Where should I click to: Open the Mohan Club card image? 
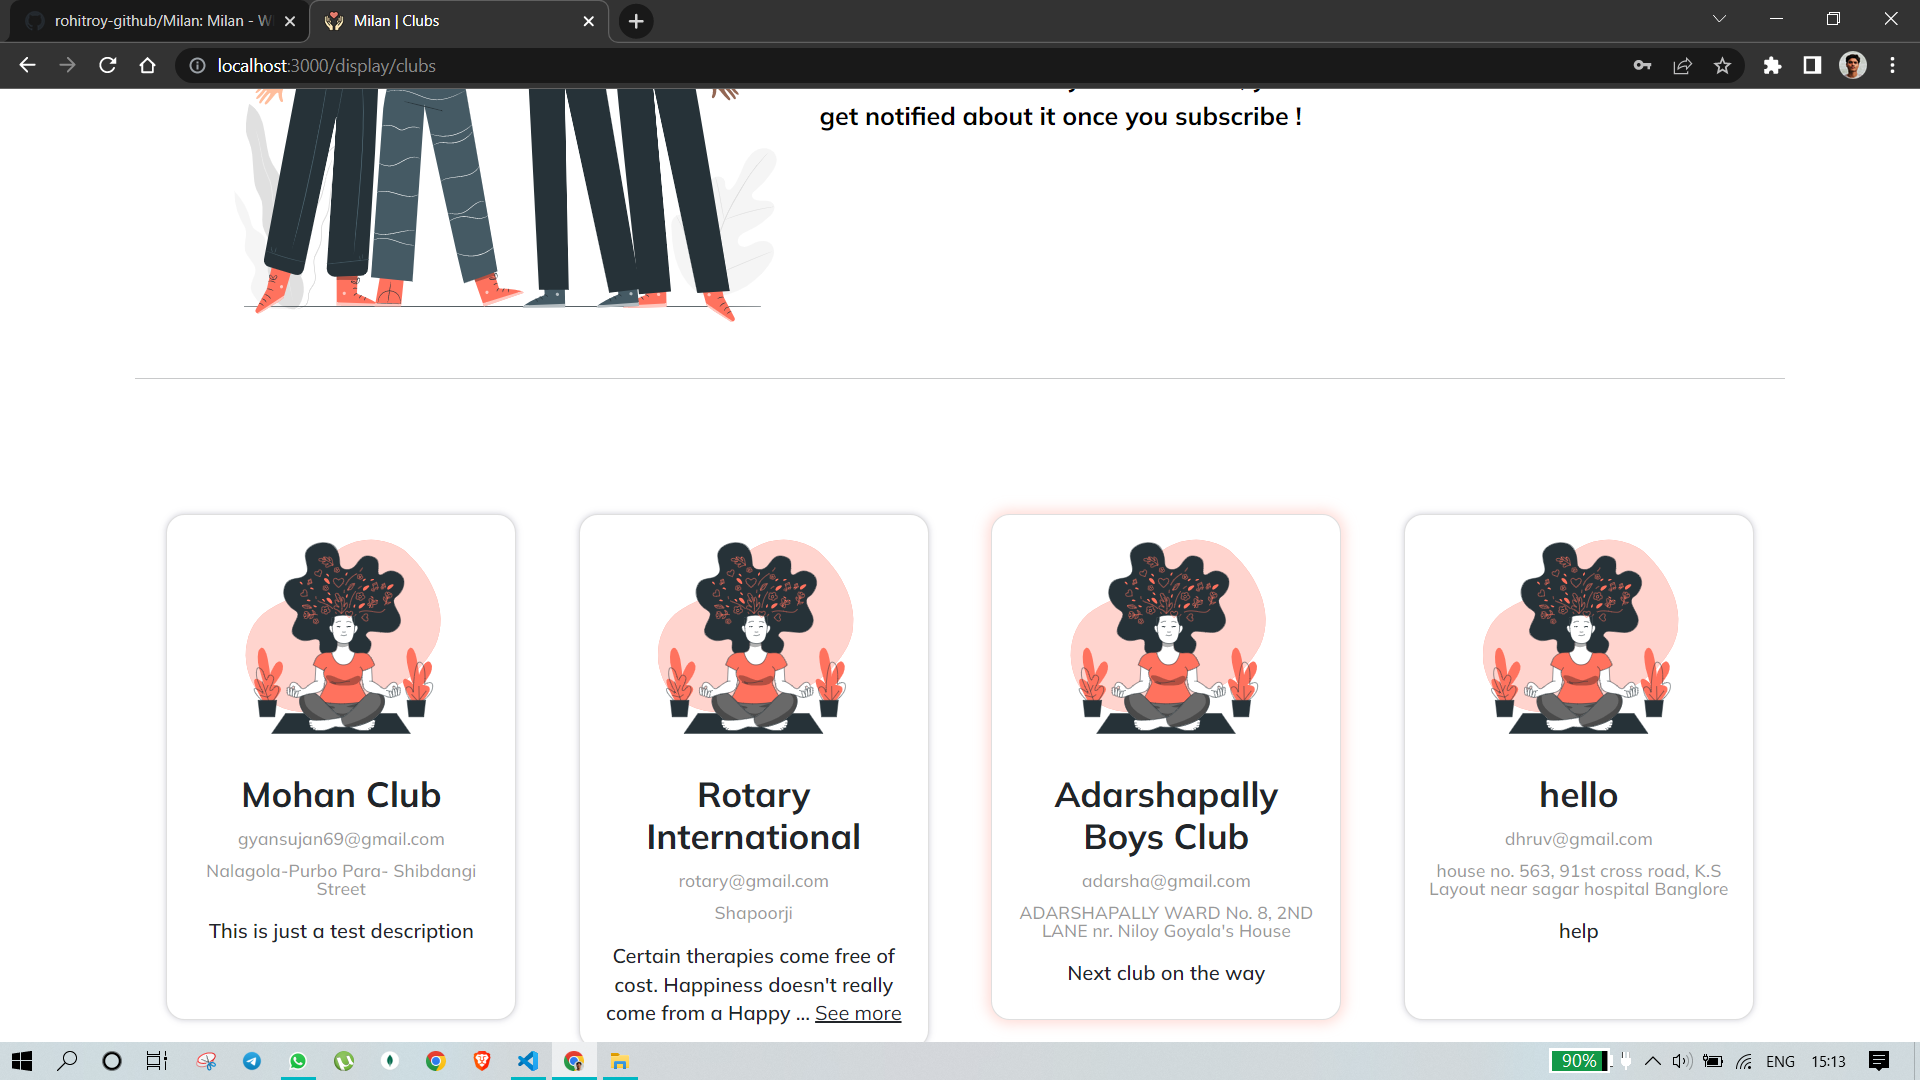coord(341,637)
